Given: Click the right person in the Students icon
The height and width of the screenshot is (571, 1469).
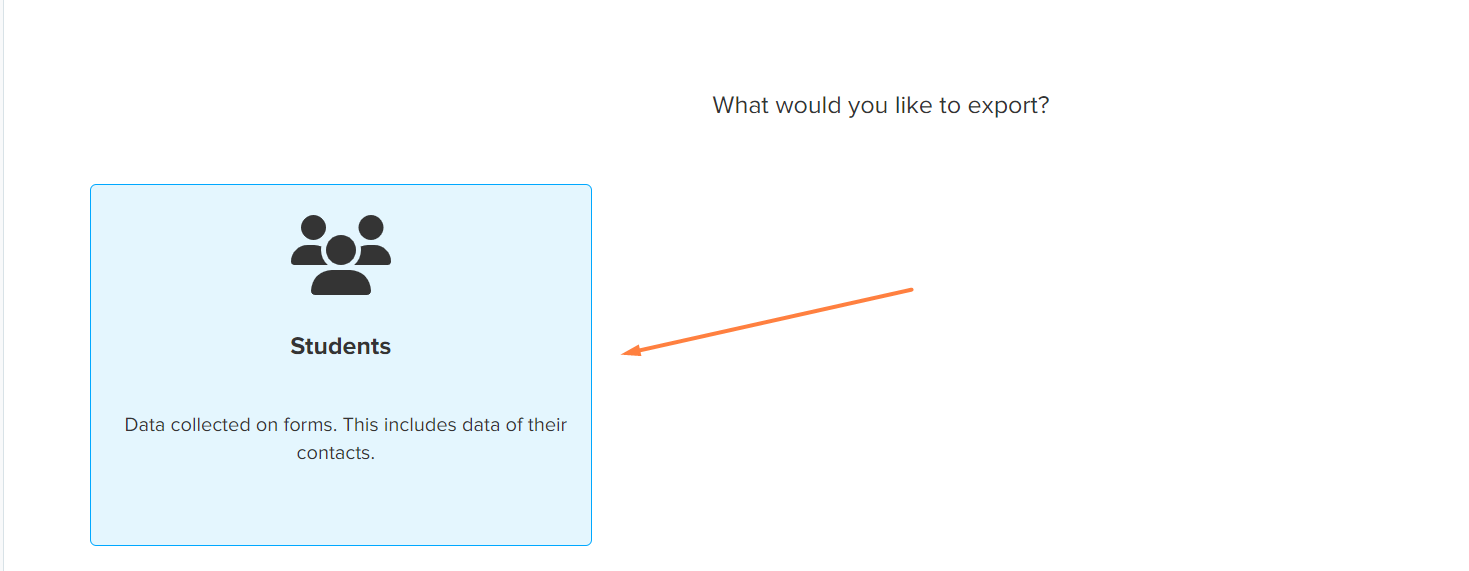Looking at the screenshot, I should pos(371,240).
